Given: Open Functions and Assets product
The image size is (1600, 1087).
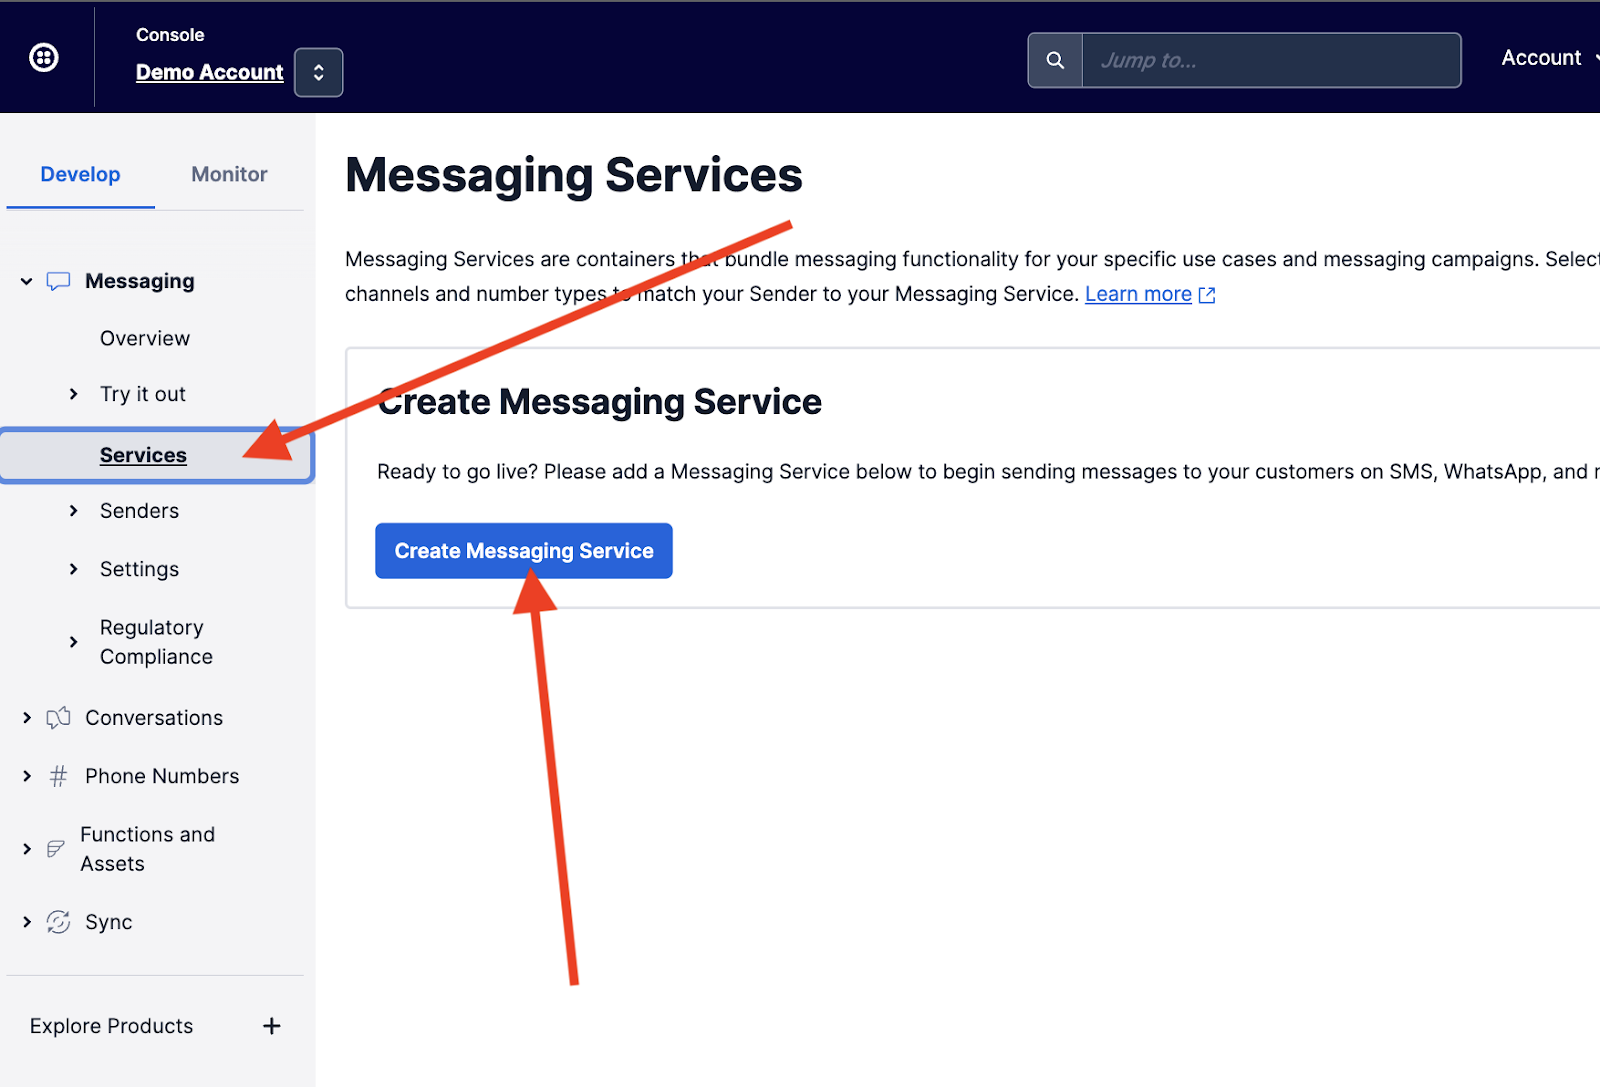Looking at the screenshot, I should [147, 849].
